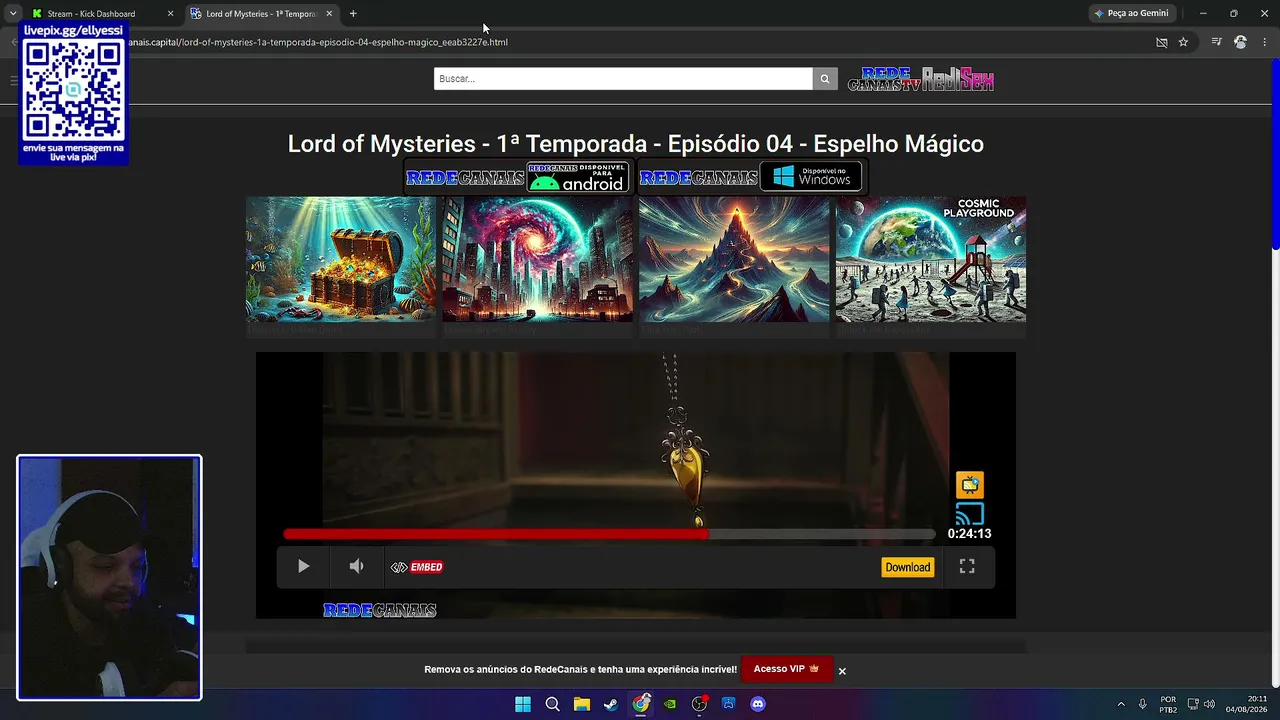The width and height of the screenshot is (1280, 720).
Task: Open the RediSex logo link
Action: tap(958, 79)
